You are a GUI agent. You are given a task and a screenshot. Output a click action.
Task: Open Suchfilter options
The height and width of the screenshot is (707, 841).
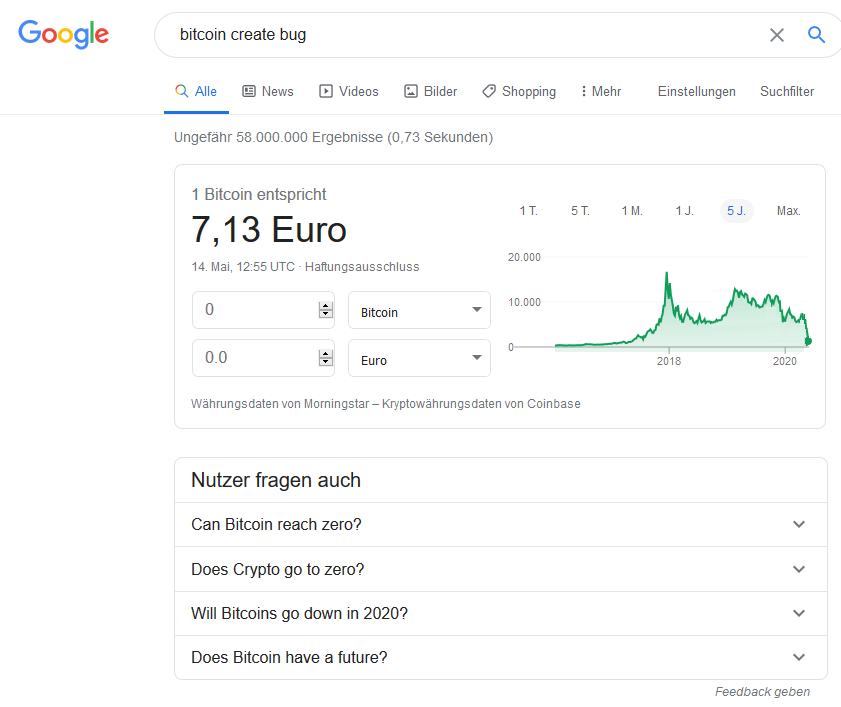click(787, 91)
